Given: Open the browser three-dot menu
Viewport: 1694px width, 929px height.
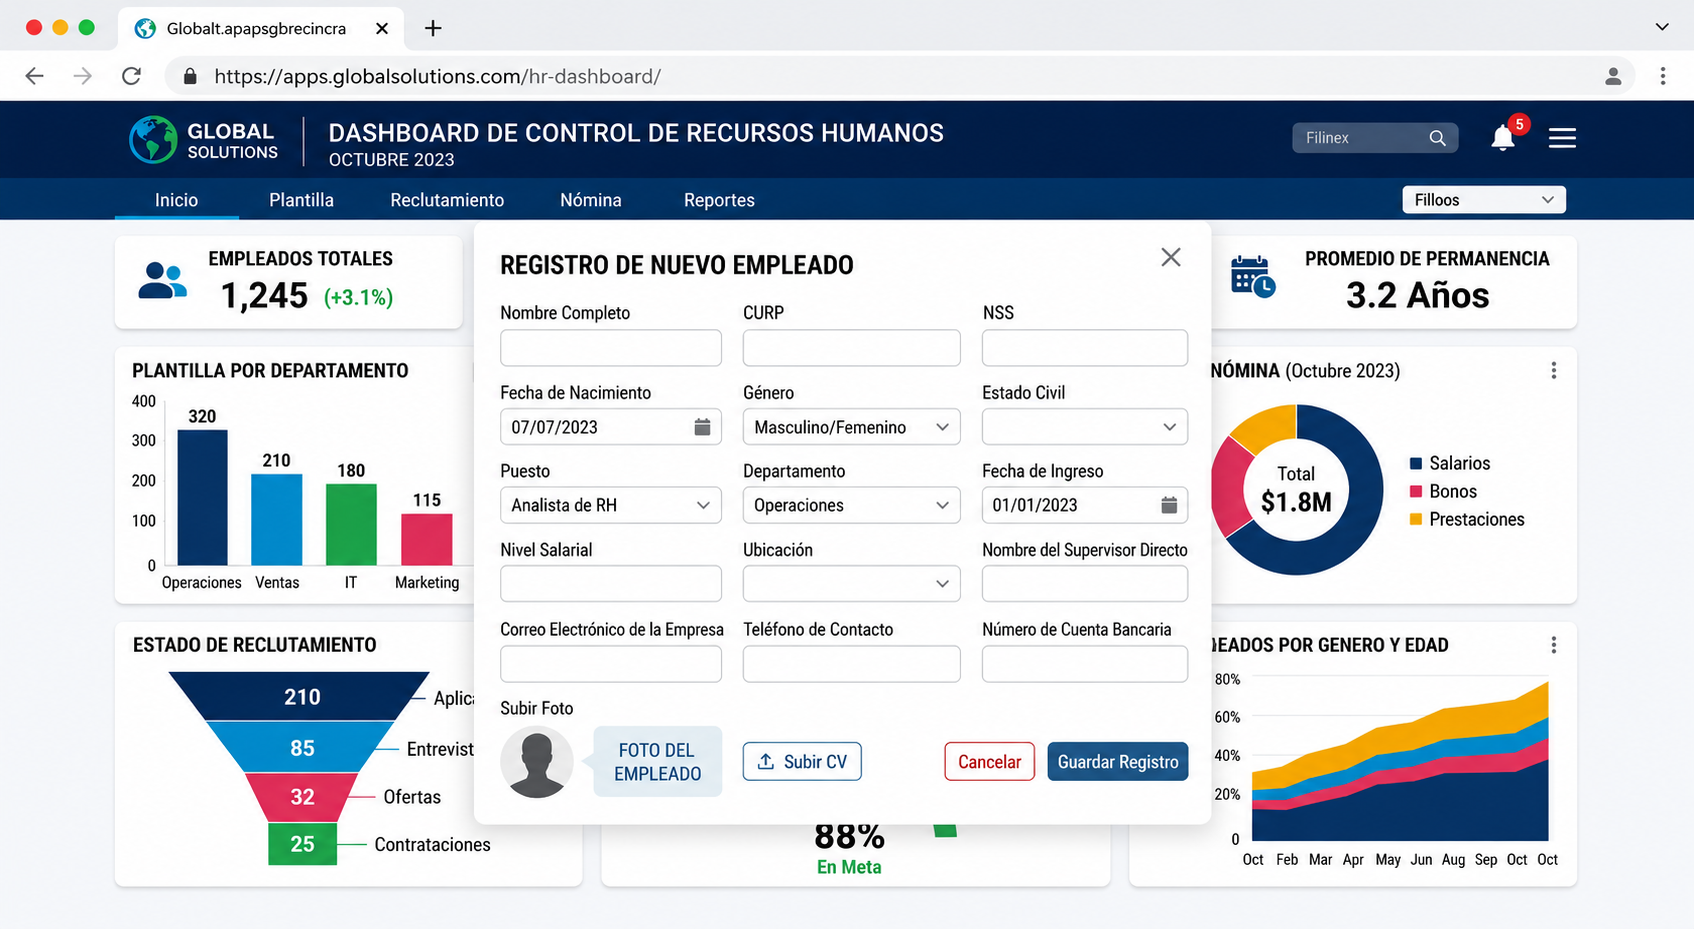Looking at the screenshot, I should point(1663,76).
